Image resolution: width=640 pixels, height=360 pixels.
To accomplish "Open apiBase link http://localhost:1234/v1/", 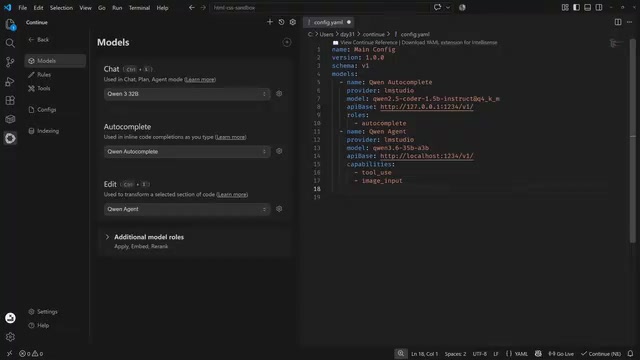I will click(427, 156).
